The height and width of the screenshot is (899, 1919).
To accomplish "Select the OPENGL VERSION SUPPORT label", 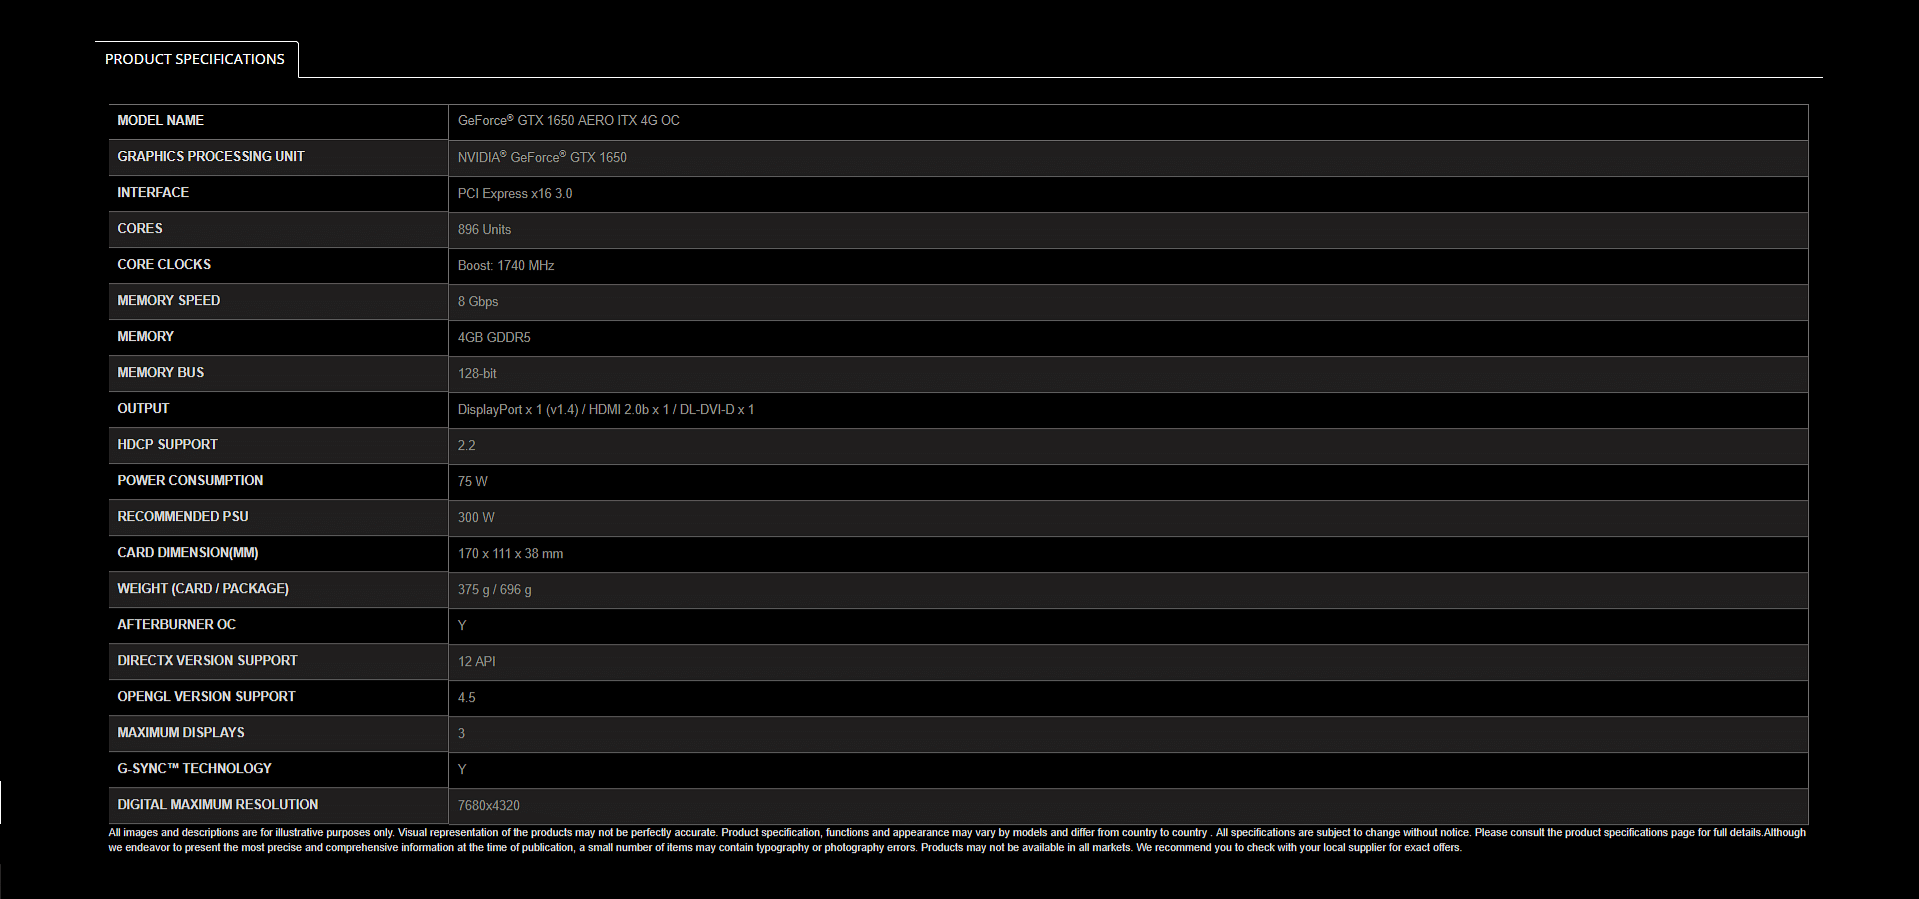I will pos(206,696).
